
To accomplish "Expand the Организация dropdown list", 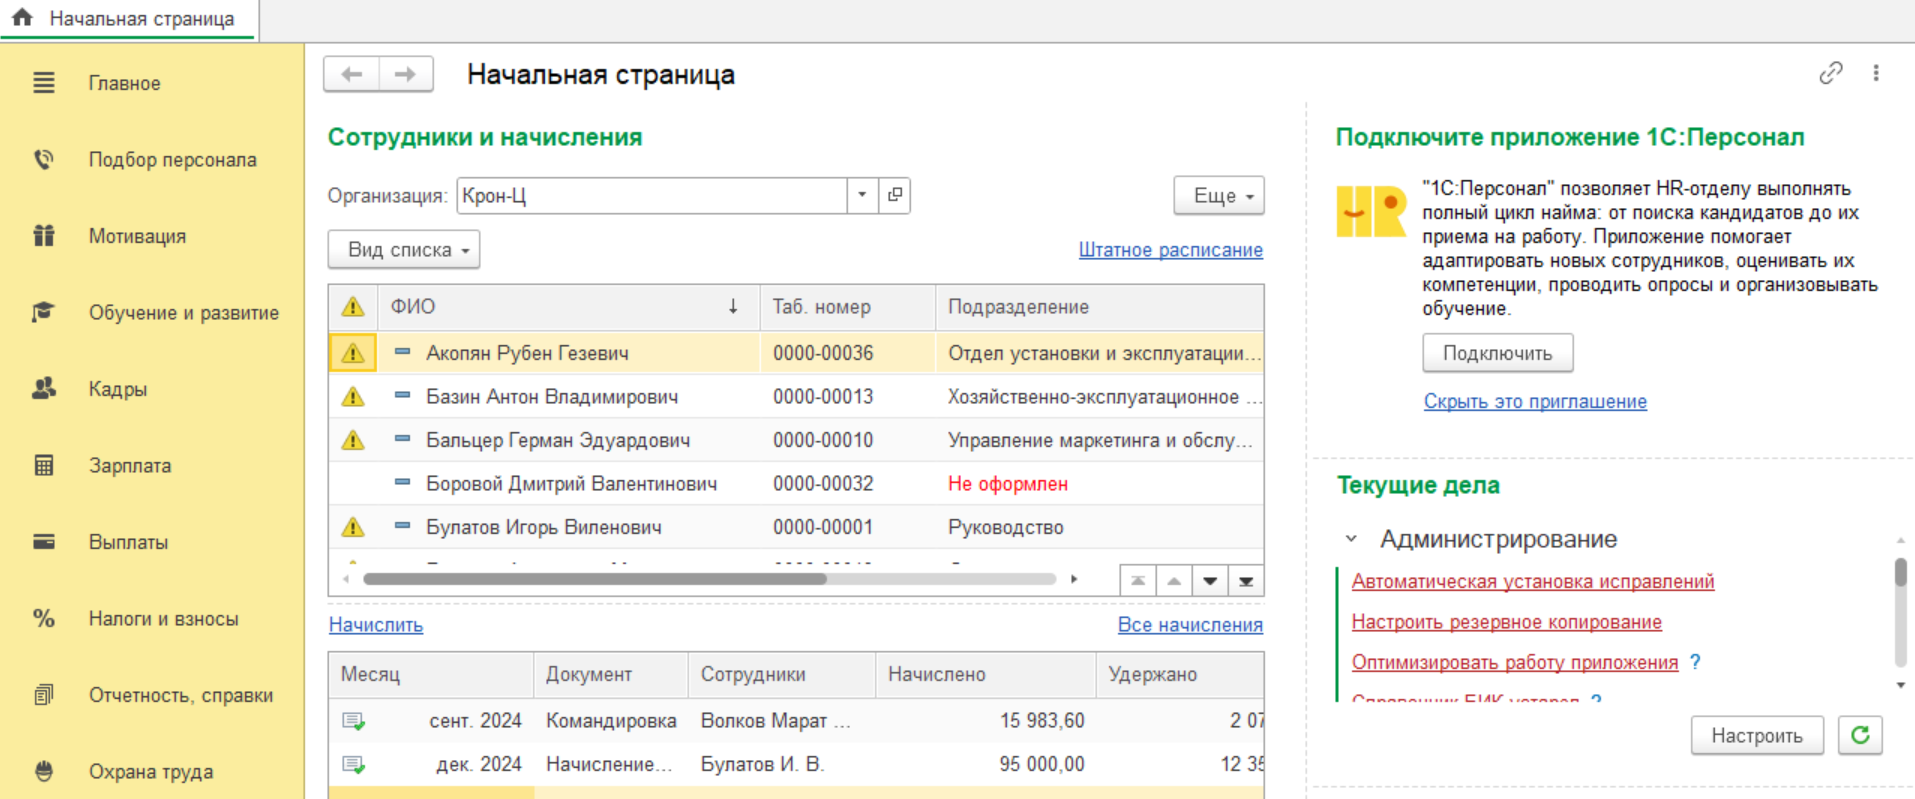I will point(862,195).
